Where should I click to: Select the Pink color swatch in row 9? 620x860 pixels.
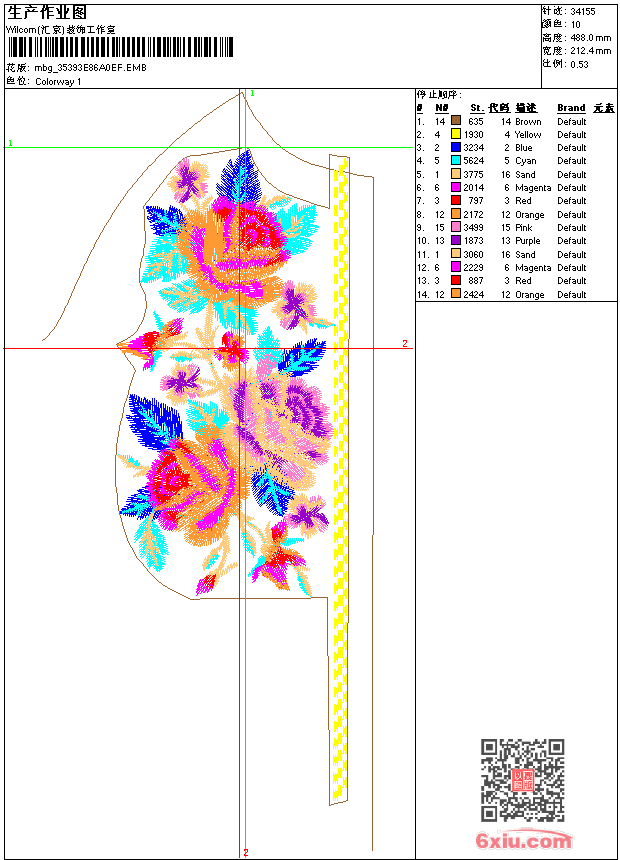pos(455,227)
